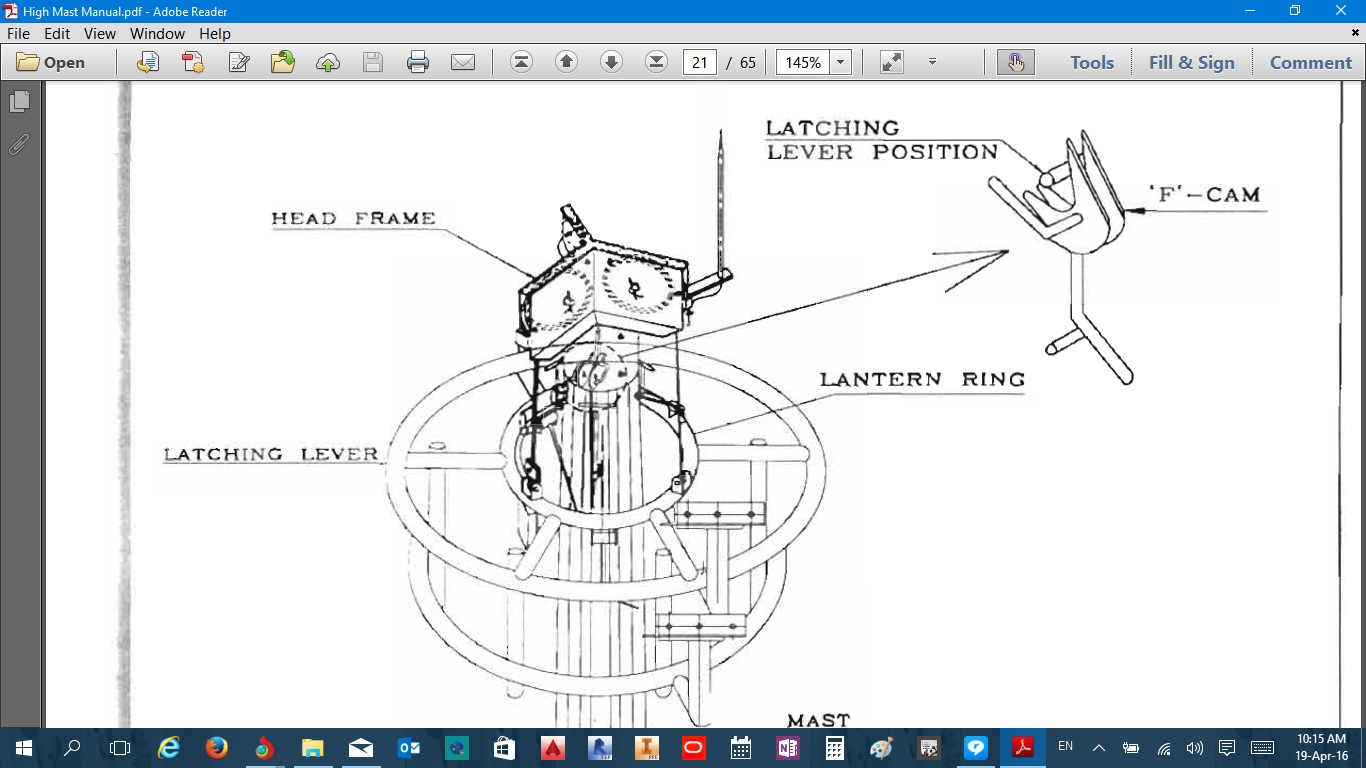
Task: Launch Firefox from the taskbar
Action: coord(216,748)
